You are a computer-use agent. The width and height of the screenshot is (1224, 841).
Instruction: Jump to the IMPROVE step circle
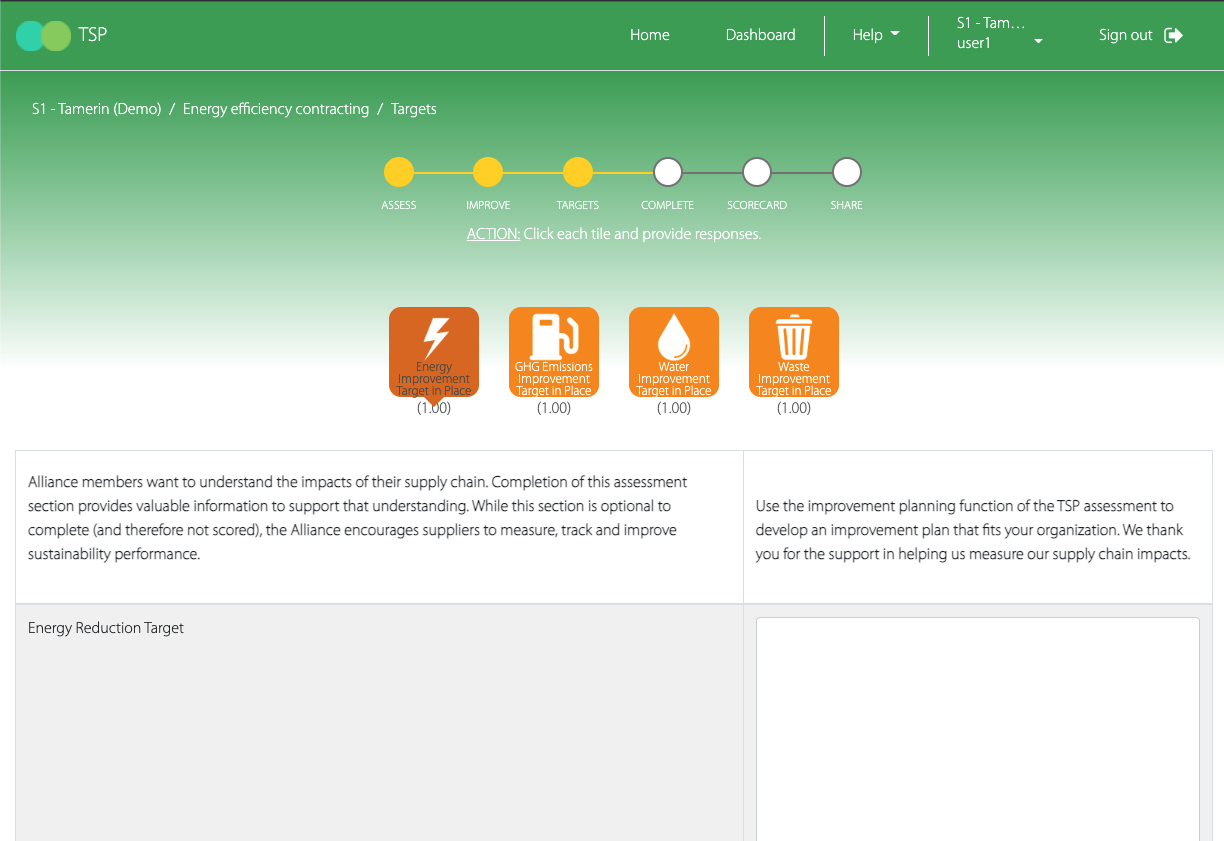(487, 173)
